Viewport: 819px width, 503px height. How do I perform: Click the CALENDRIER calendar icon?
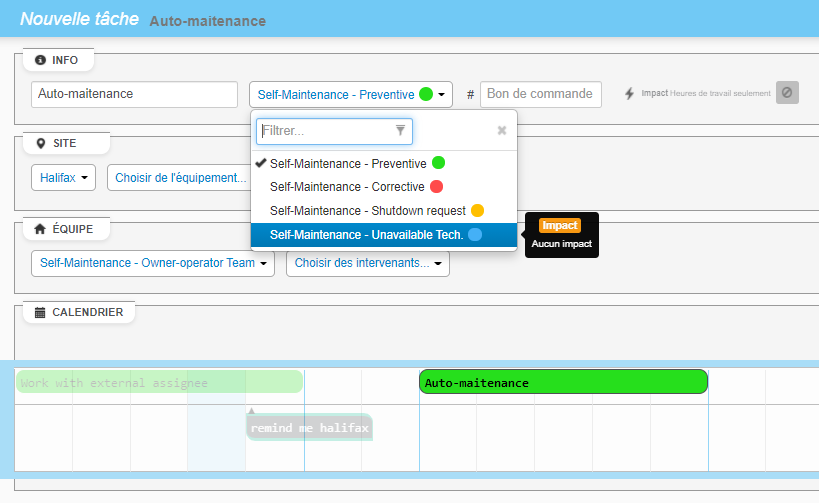(40, 312)
